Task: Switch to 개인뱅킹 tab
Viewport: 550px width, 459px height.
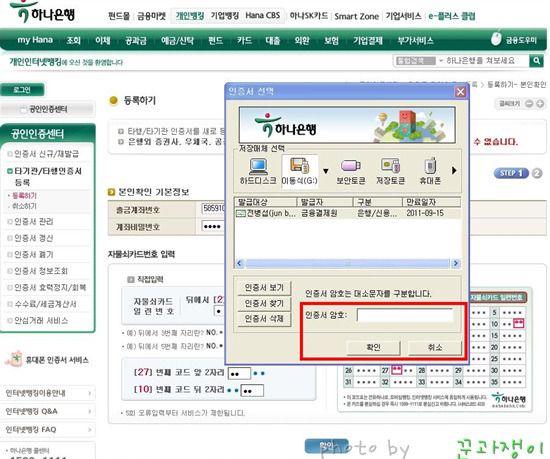Action: (x=190, y=16)
